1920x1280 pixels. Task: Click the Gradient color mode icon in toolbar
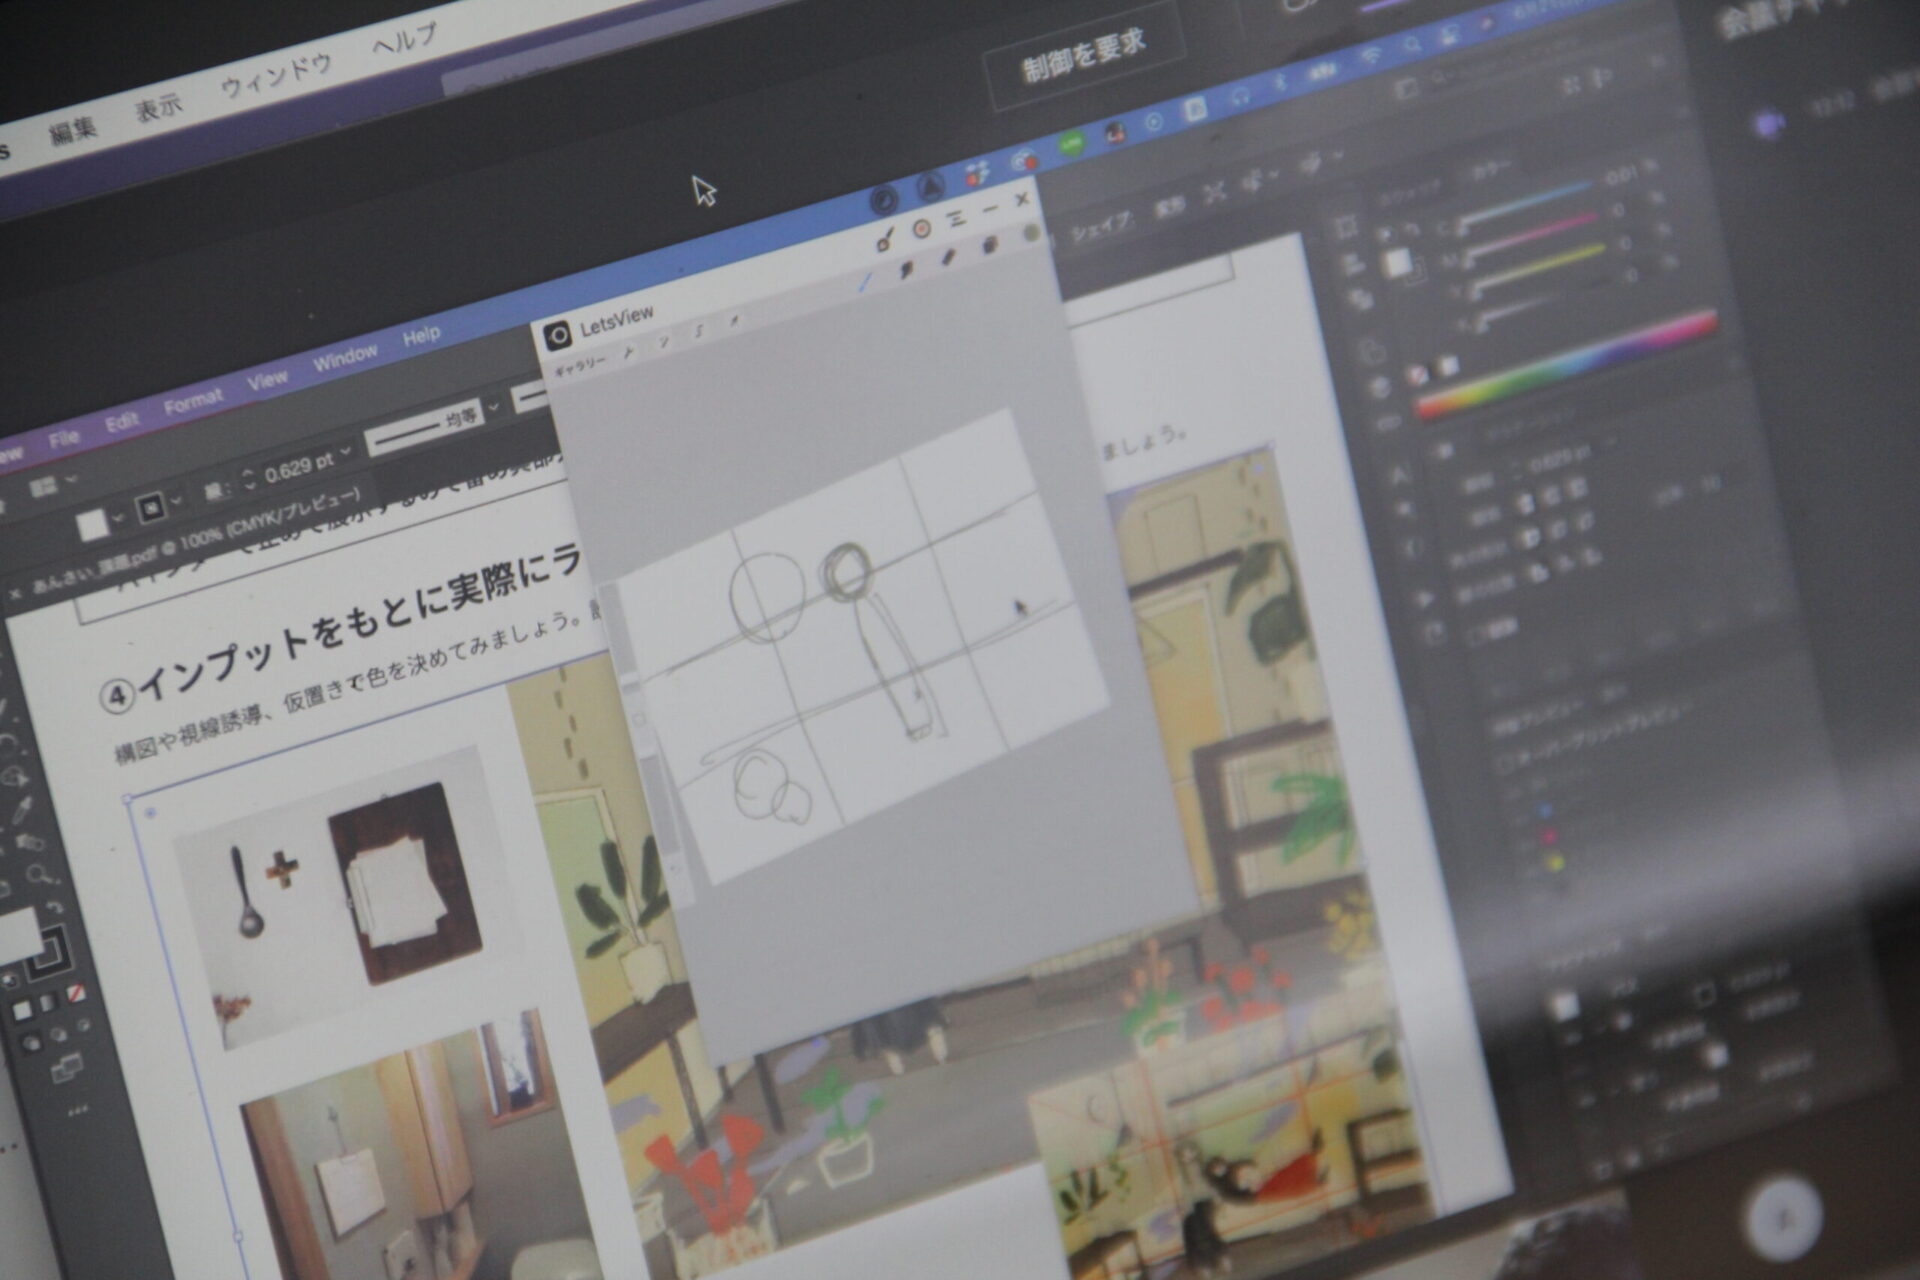tap(48, 1002)
